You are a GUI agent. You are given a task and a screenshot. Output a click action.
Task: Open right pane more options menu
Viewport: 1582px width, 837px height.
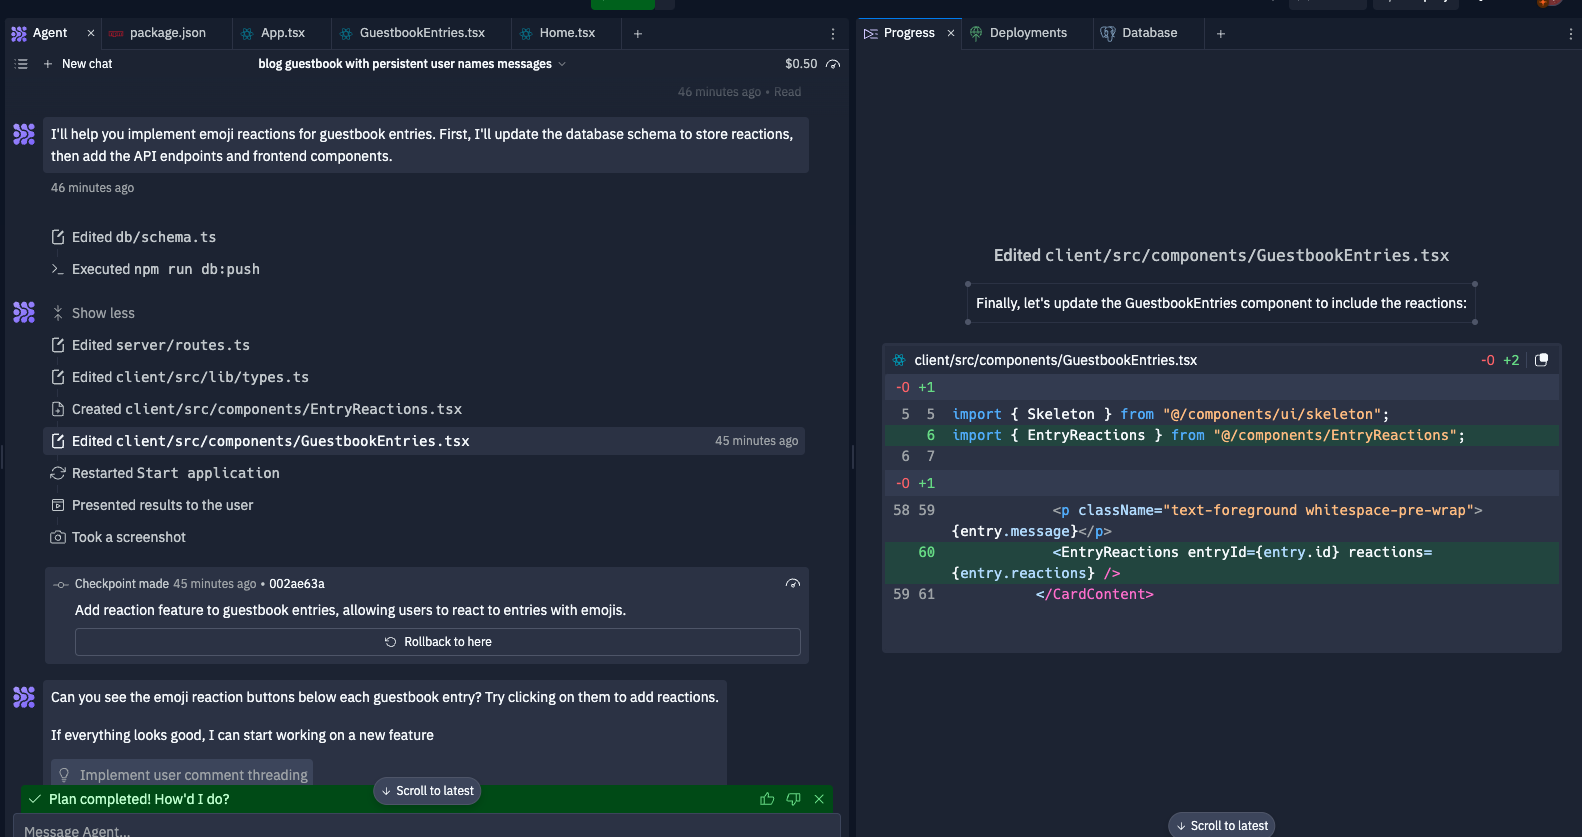tap(1571, 33)
